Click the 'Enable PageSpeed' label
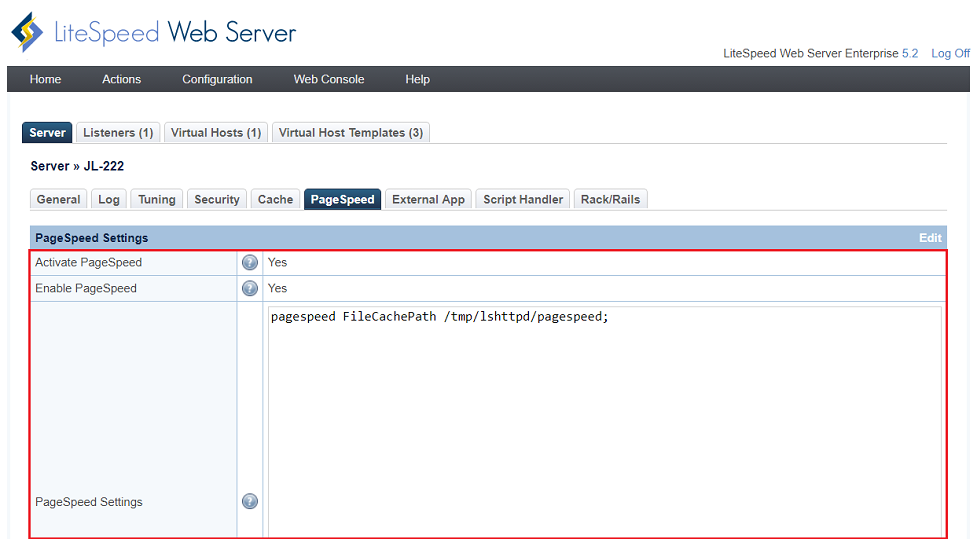The image size is (977, 539). point(86,288)
